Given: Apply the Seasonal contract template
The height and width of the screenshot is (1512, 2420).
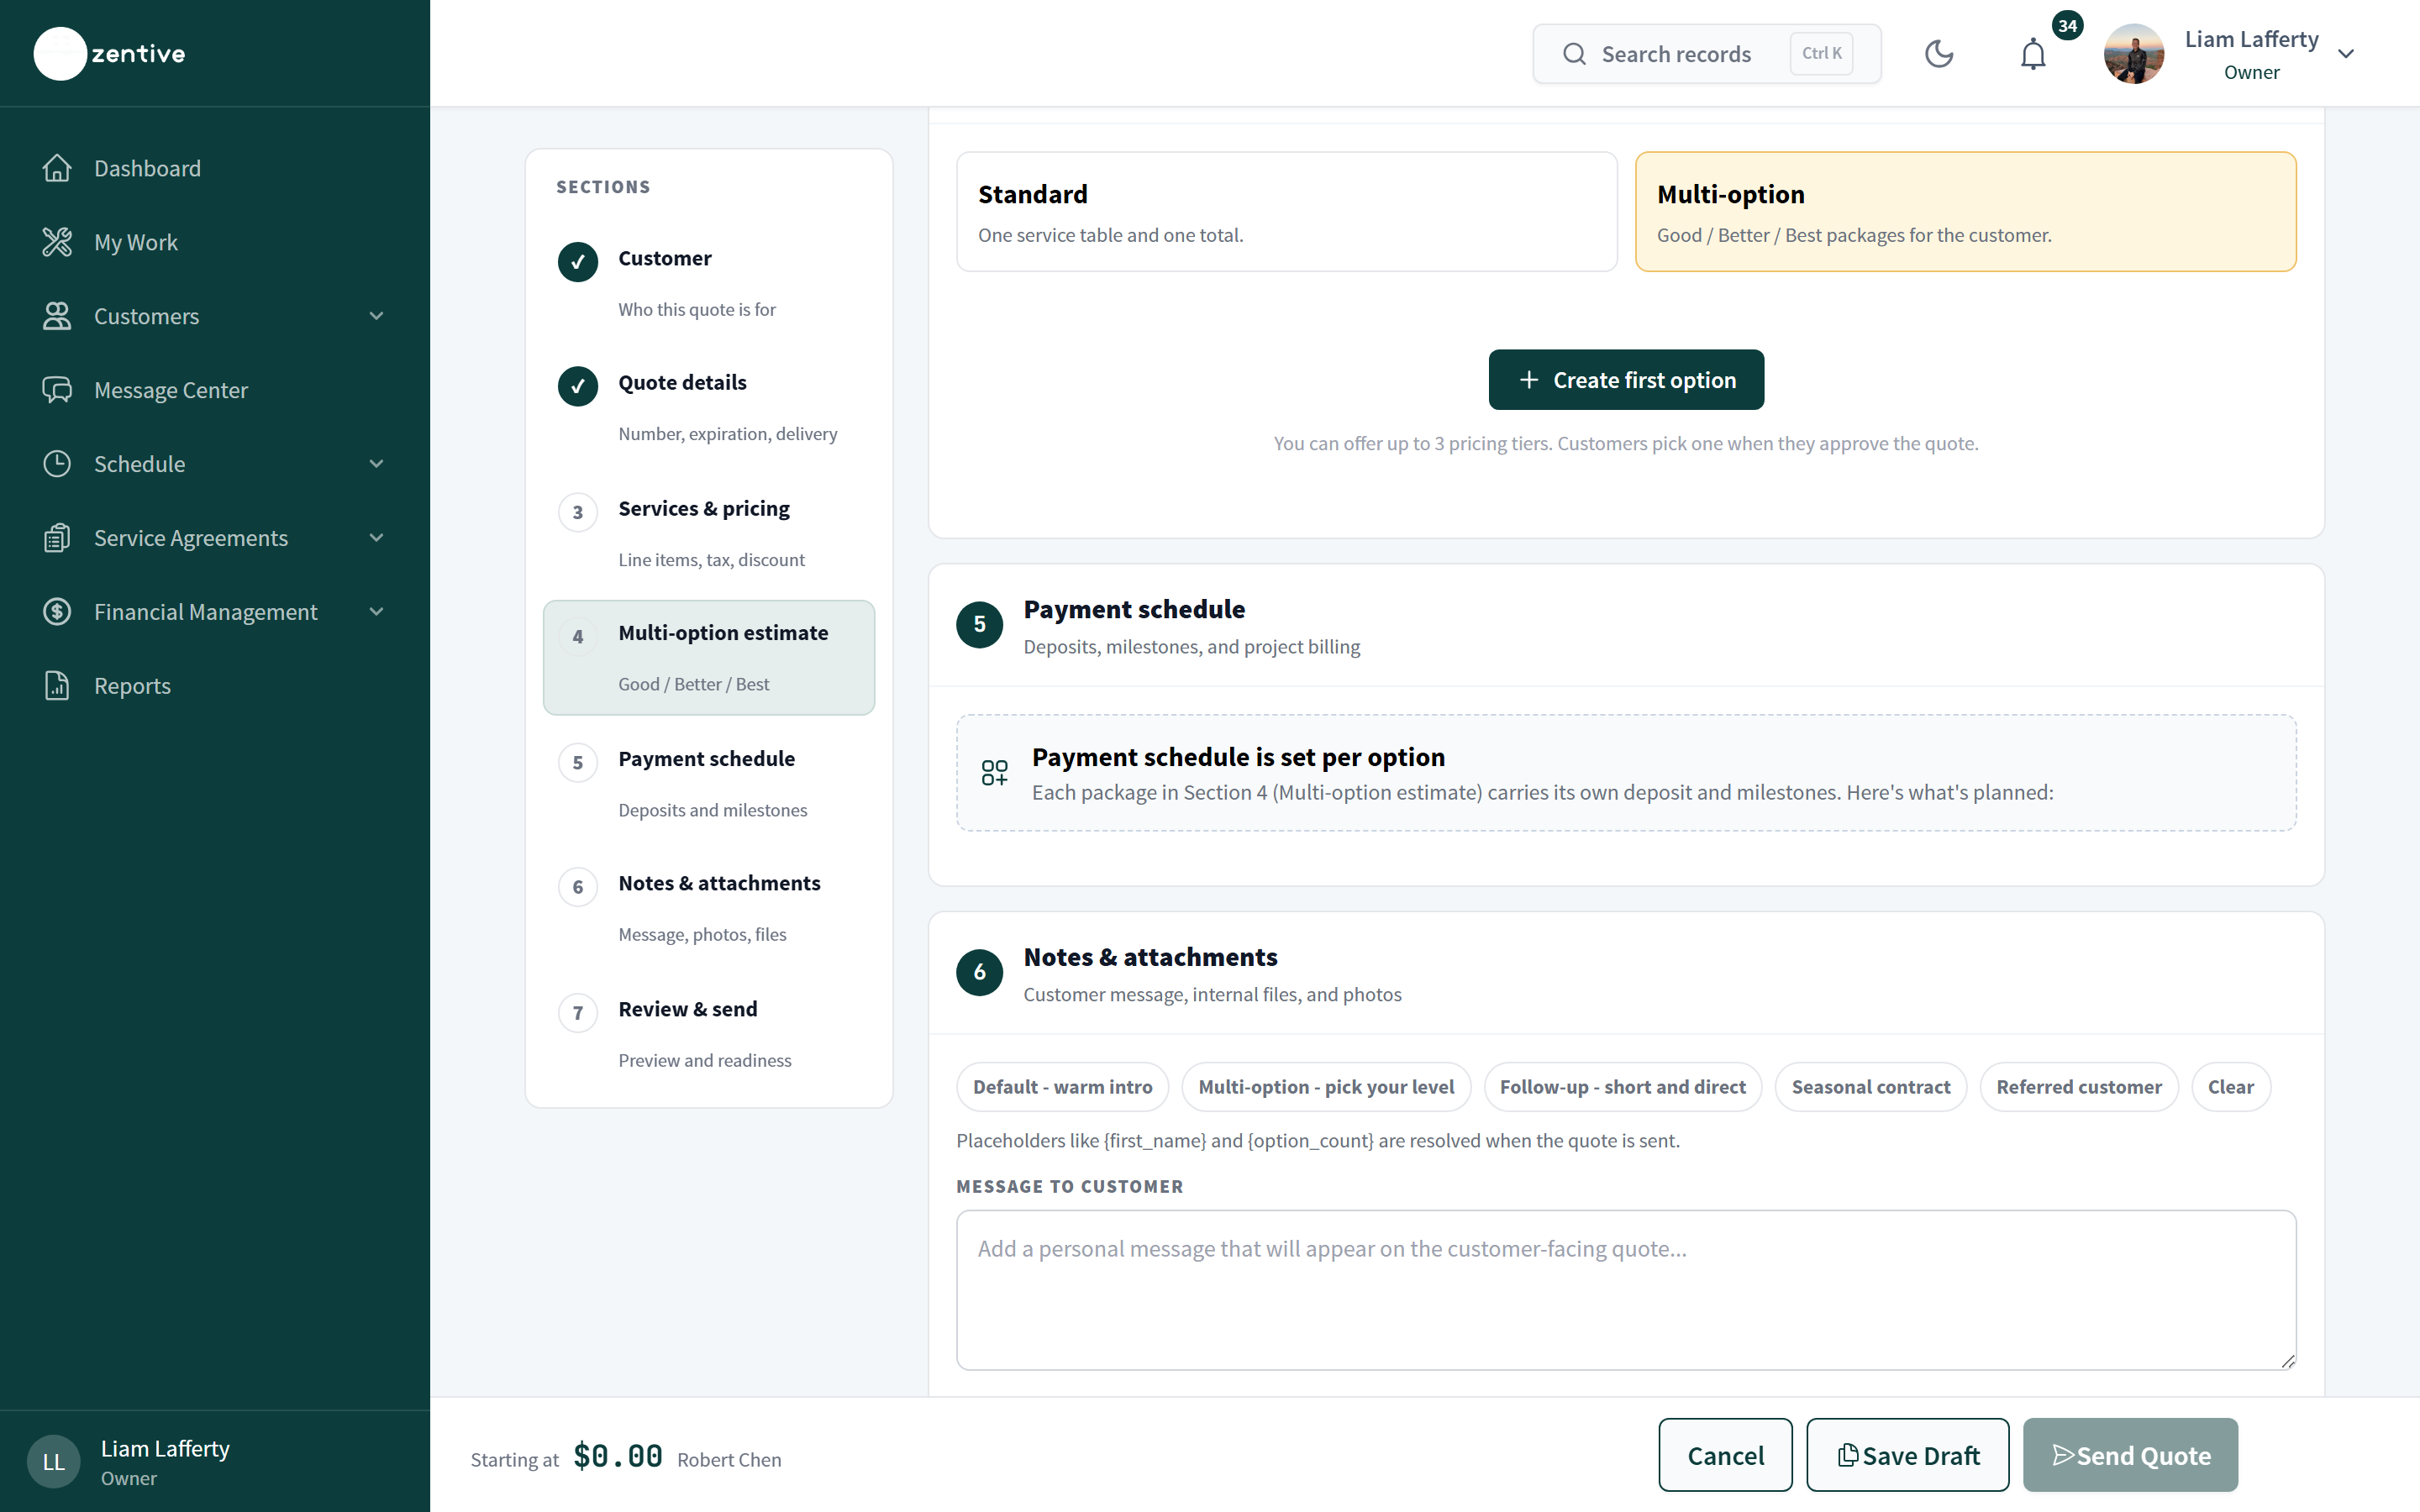Looking at the screenshot, I should coord(1870,1087).
